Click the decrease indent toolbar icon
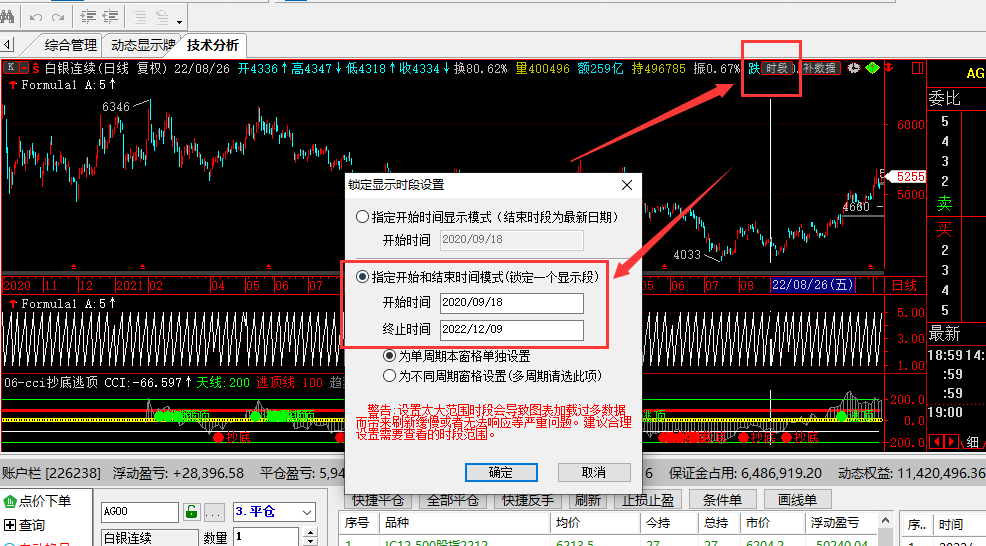The width and height of the screenshot is (986, 546). 111,17
